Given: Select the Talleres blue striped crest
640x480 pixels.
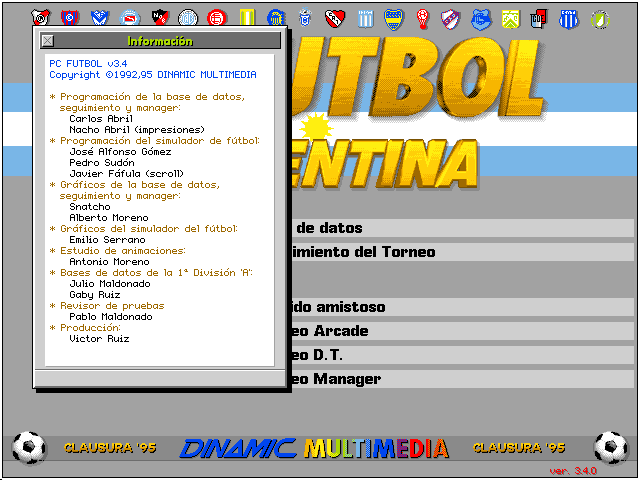Looking at the screenshot, I should pos(569,19).
